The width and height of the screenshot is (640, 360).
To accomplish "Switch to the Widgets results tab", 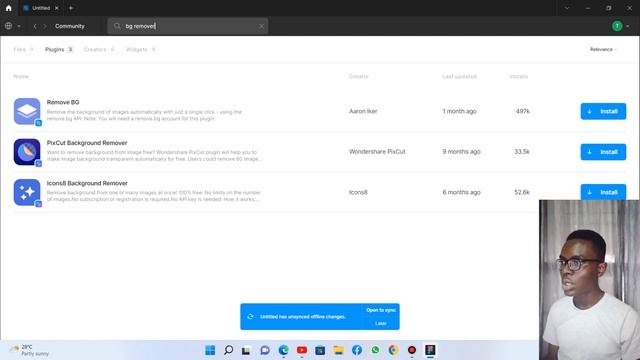I will [141, 49].
